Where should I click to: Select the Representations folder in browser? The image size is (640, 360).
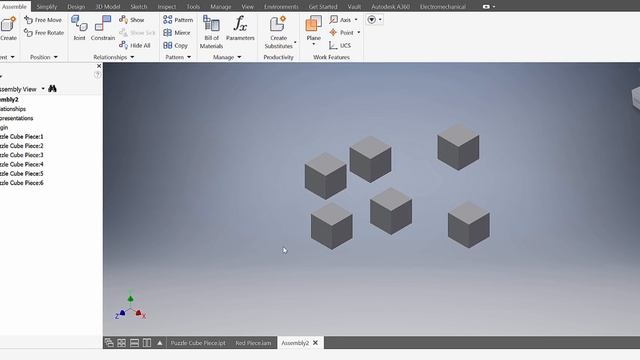click(x=17, y=118)
